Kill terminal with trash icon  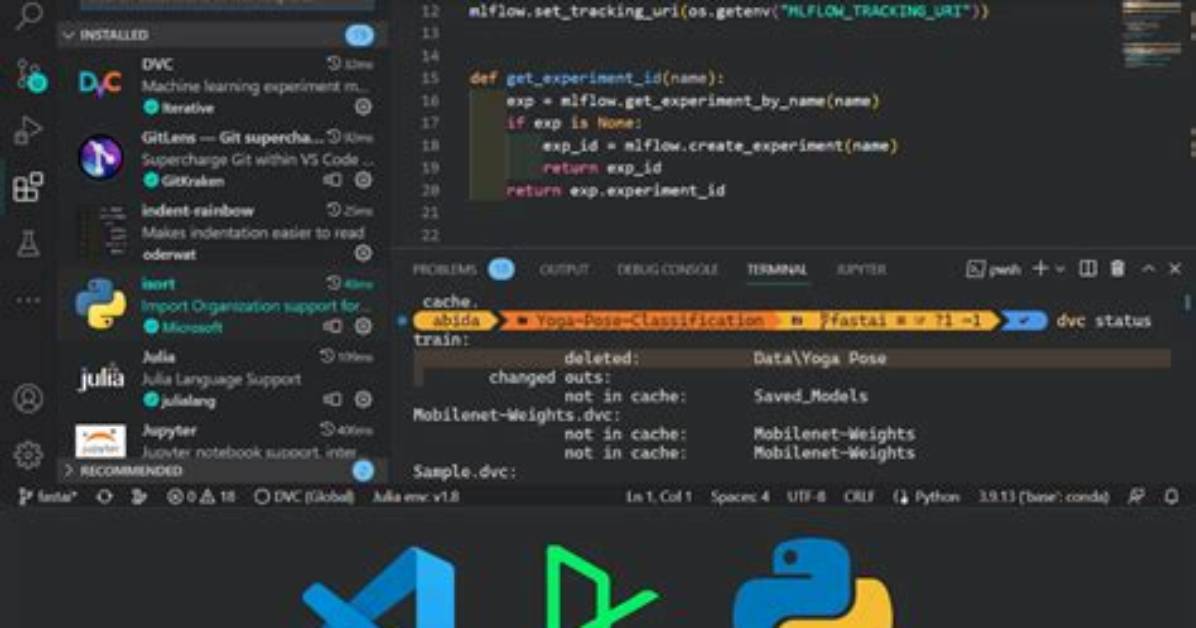click(1117, 269)
